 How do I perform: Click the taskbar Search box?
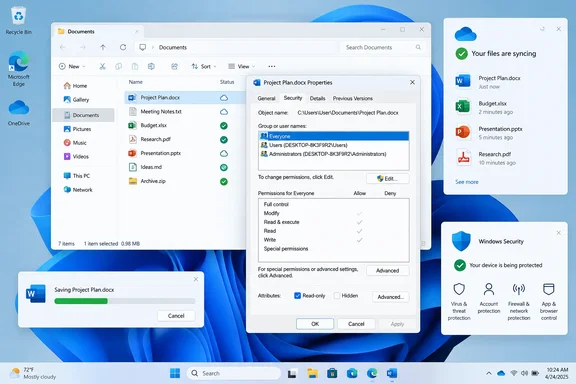[x=234, y=373]
